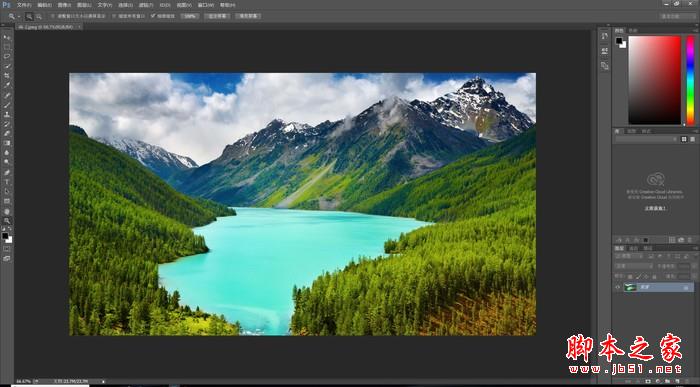Choose Zoom In mode in options bar
700x387 pixels.
coord(29,16)
